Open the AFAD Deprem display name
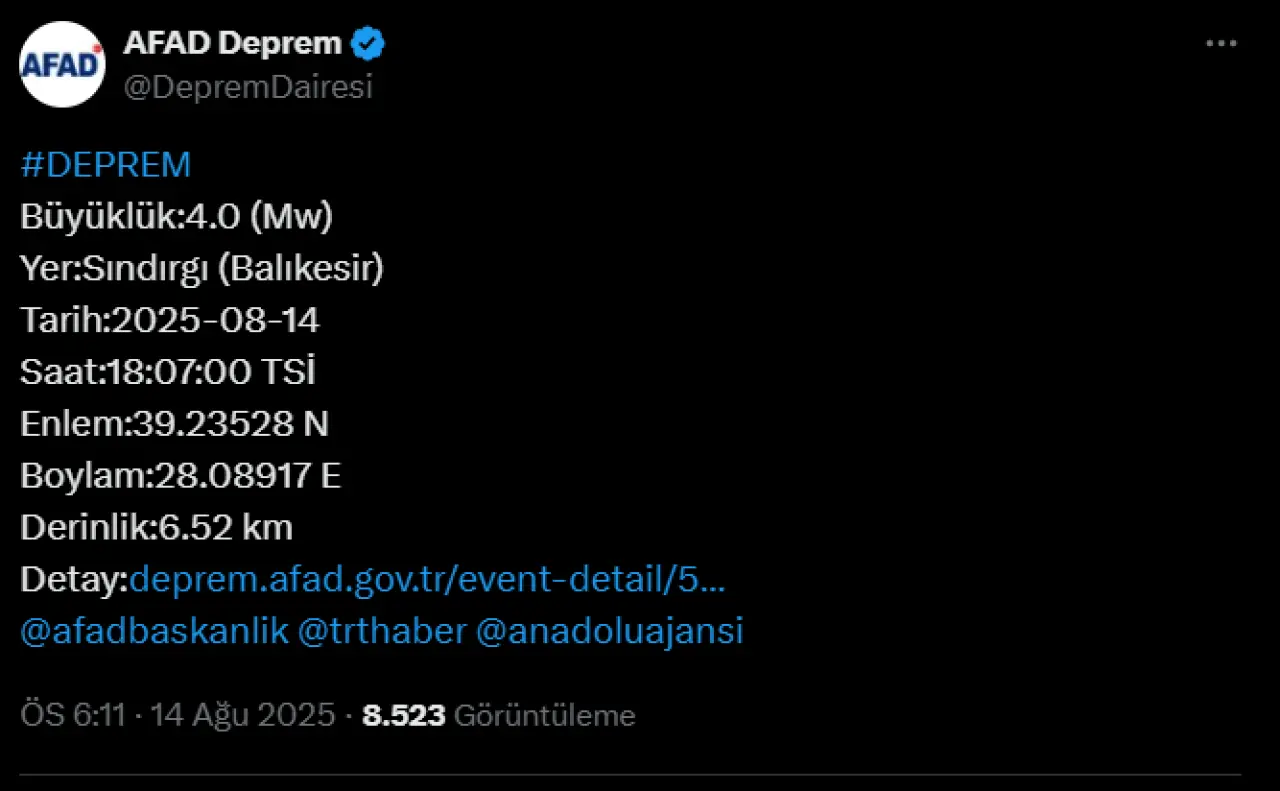The image size is (1280, 791). tap(232, 44)
